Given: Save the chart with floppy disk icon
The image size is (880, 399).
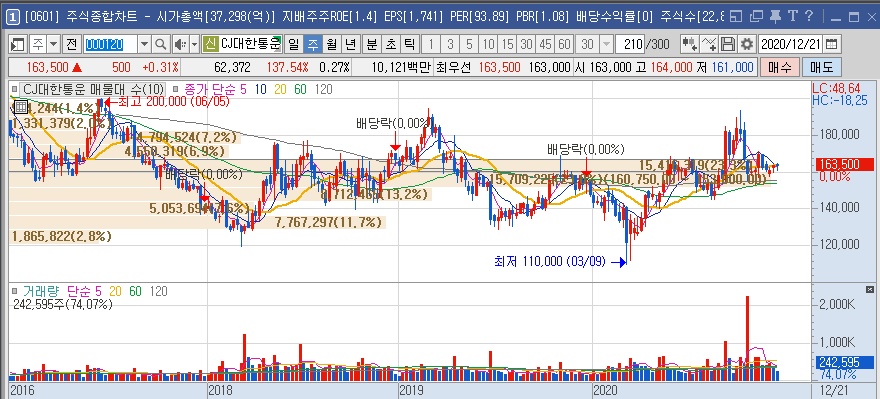Looking at the screenshot, I should 727,44.
